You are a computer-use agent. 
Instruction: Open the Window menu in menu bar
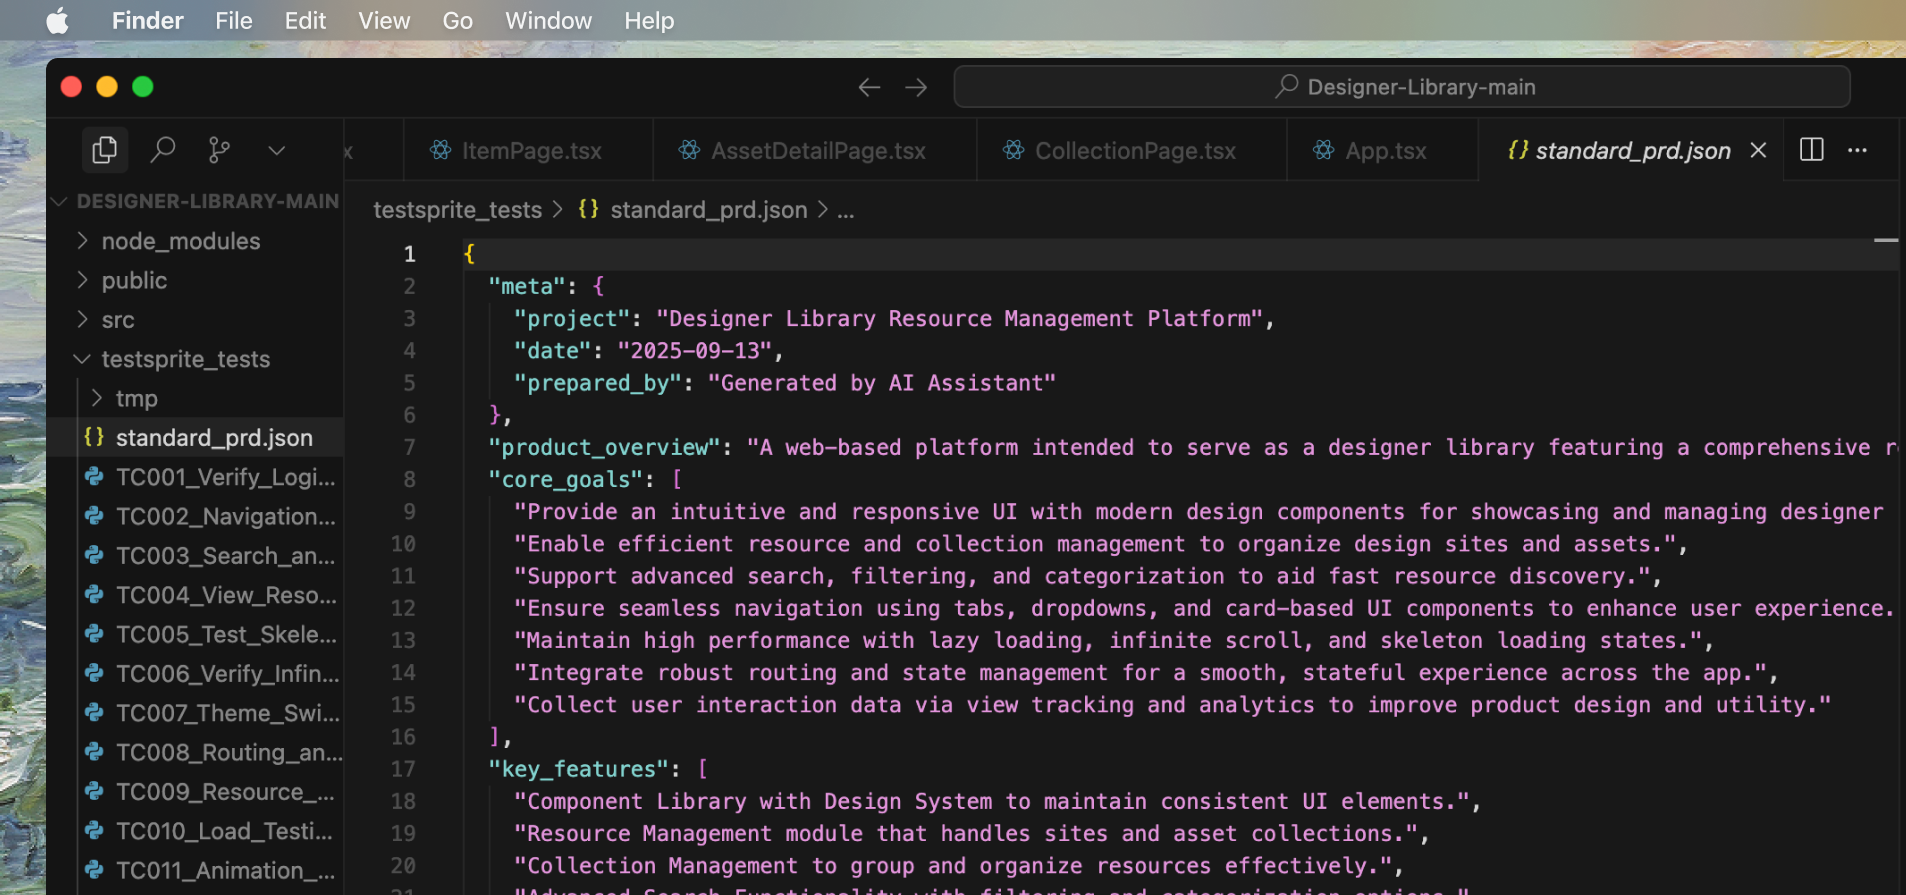(x=548, y=21)
